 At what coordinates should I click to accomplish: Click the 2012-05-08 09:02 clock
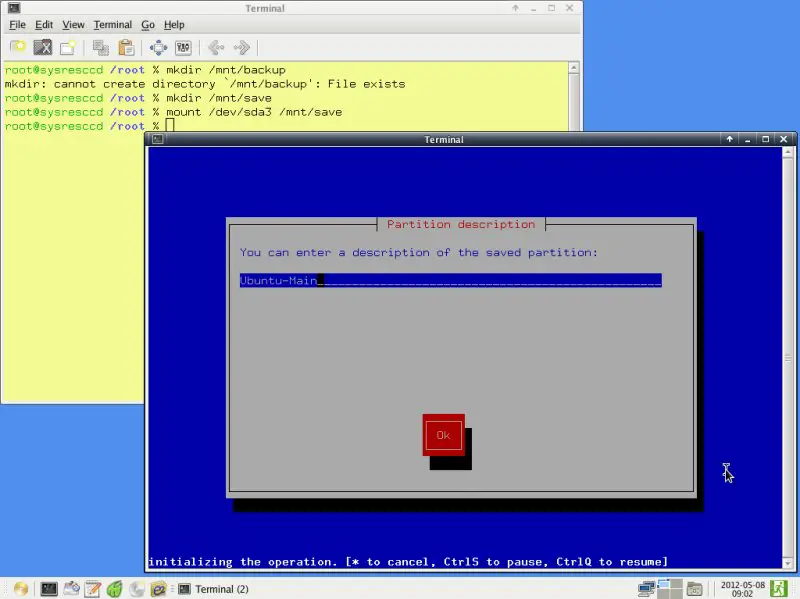click(742, 589)
